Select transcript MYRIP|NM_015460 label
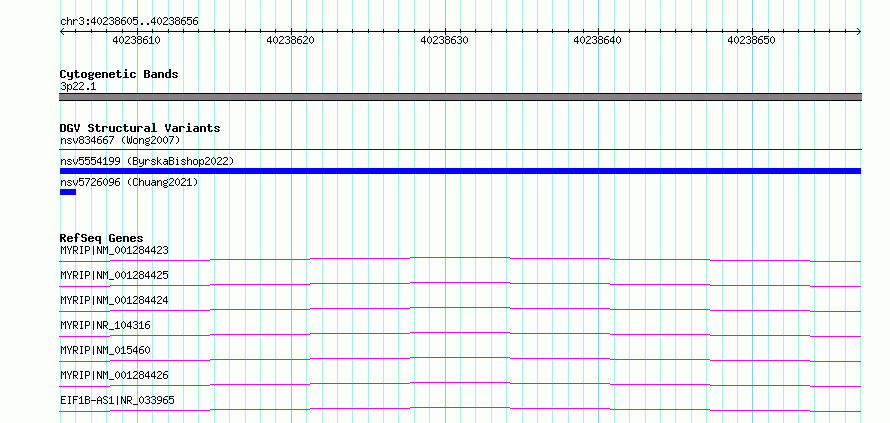 tap(105, 350)
